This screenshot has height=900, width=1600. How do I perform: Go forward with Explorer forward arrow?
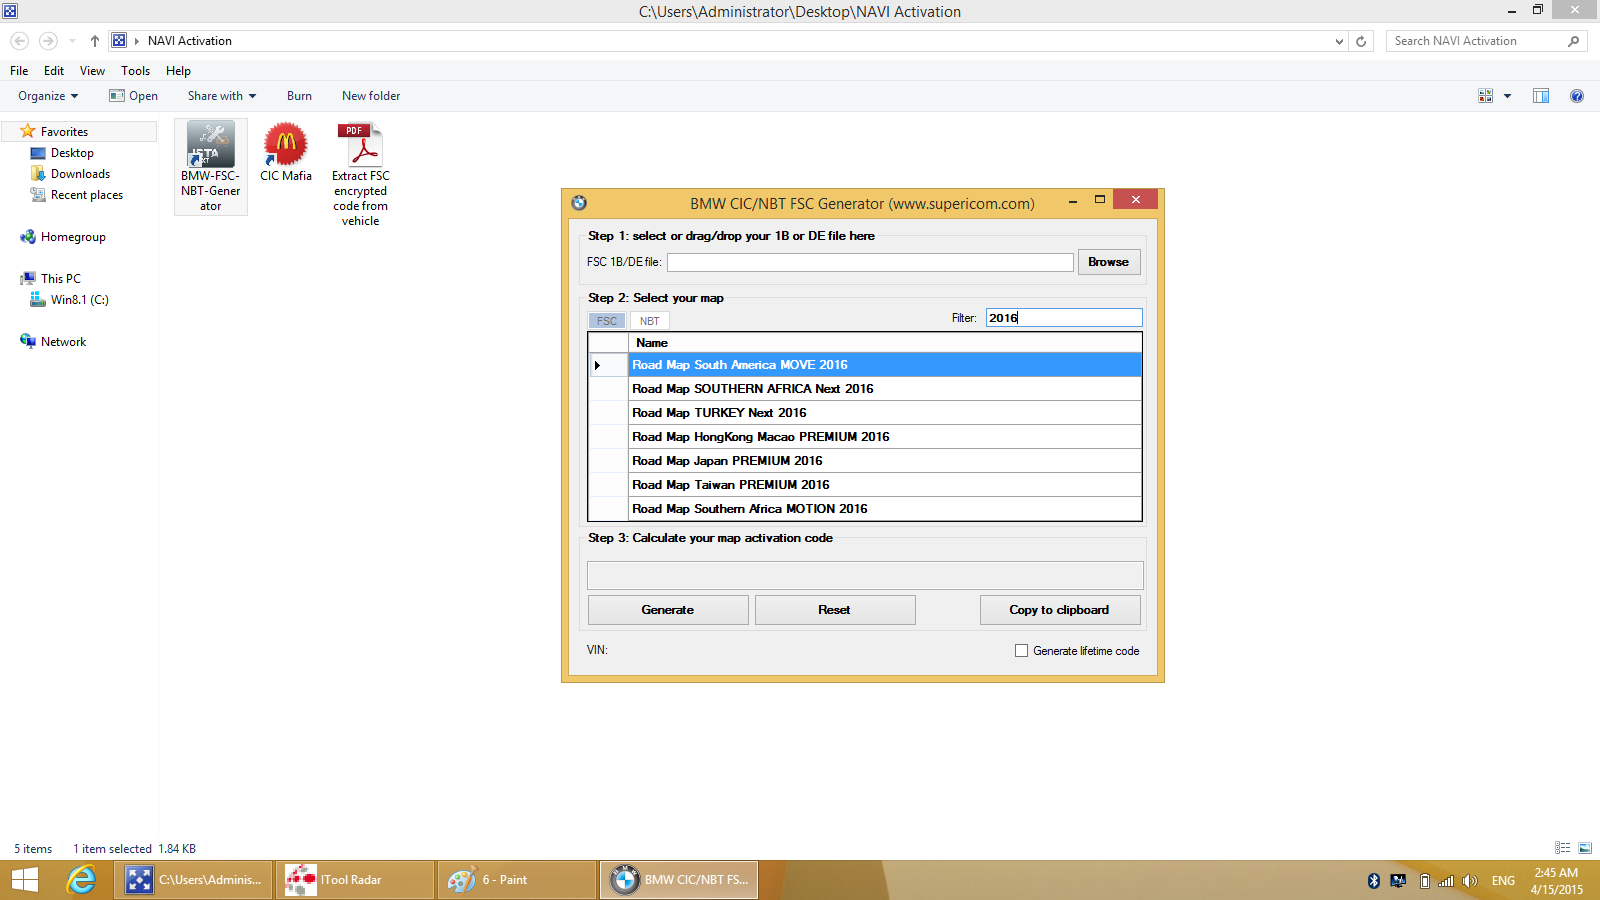tap(48, 41)
